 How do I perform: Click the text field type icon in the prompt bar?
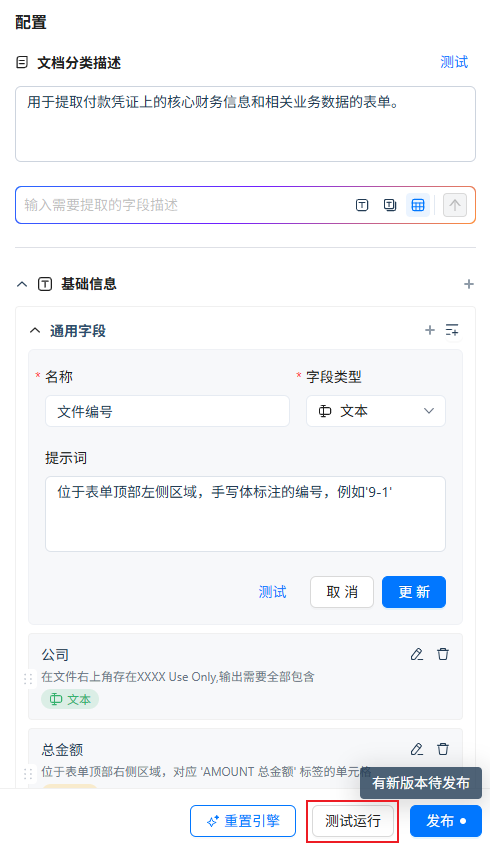click(362, 205)
